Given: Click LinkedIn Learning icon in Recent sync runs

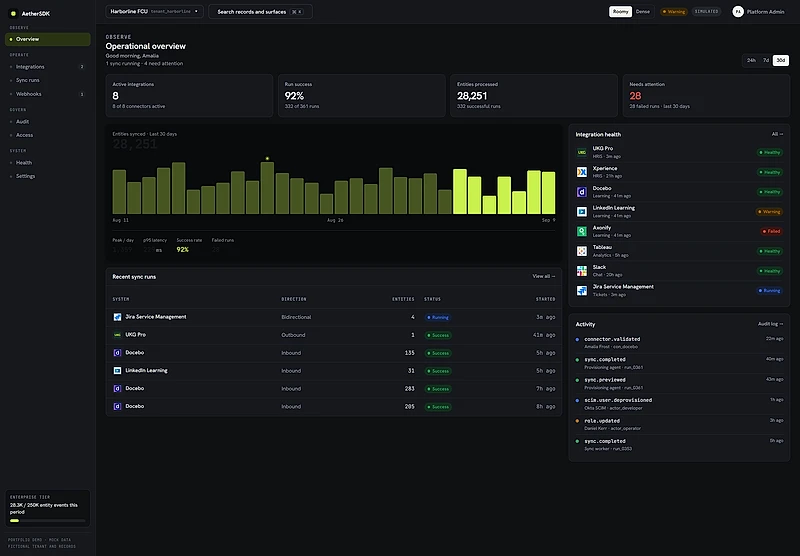Looking at the screenshot, I should coord(117,370).
